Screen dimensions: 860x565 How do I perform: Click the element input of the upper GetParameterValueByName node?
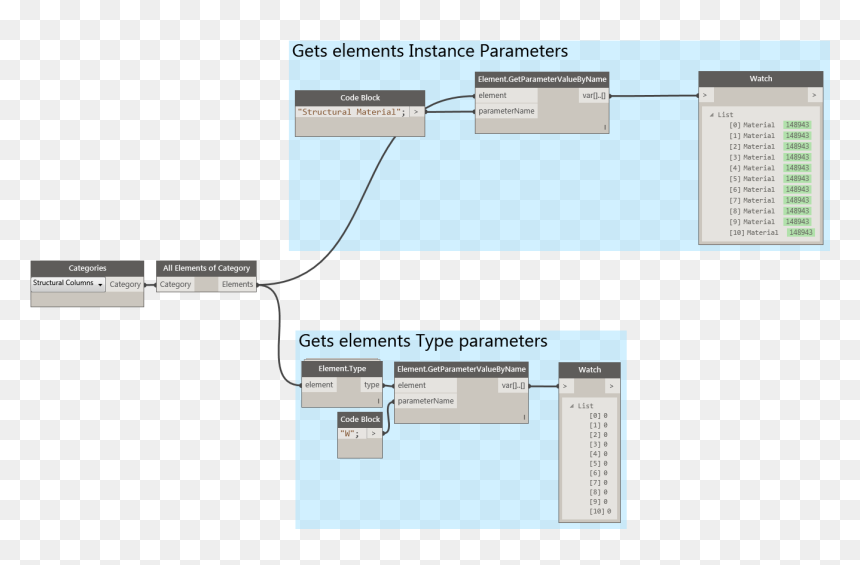506,95
